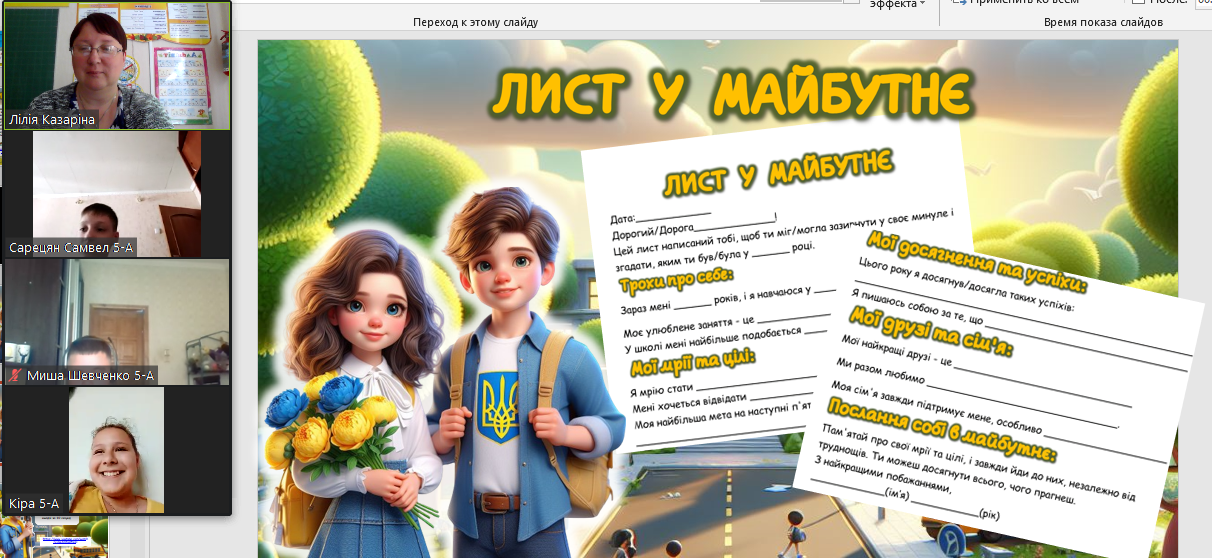Click the large 'ЛИСТ У МАЙБУТНЄ' slide title
Screen dimensions: 1212x558
point(730,94)
